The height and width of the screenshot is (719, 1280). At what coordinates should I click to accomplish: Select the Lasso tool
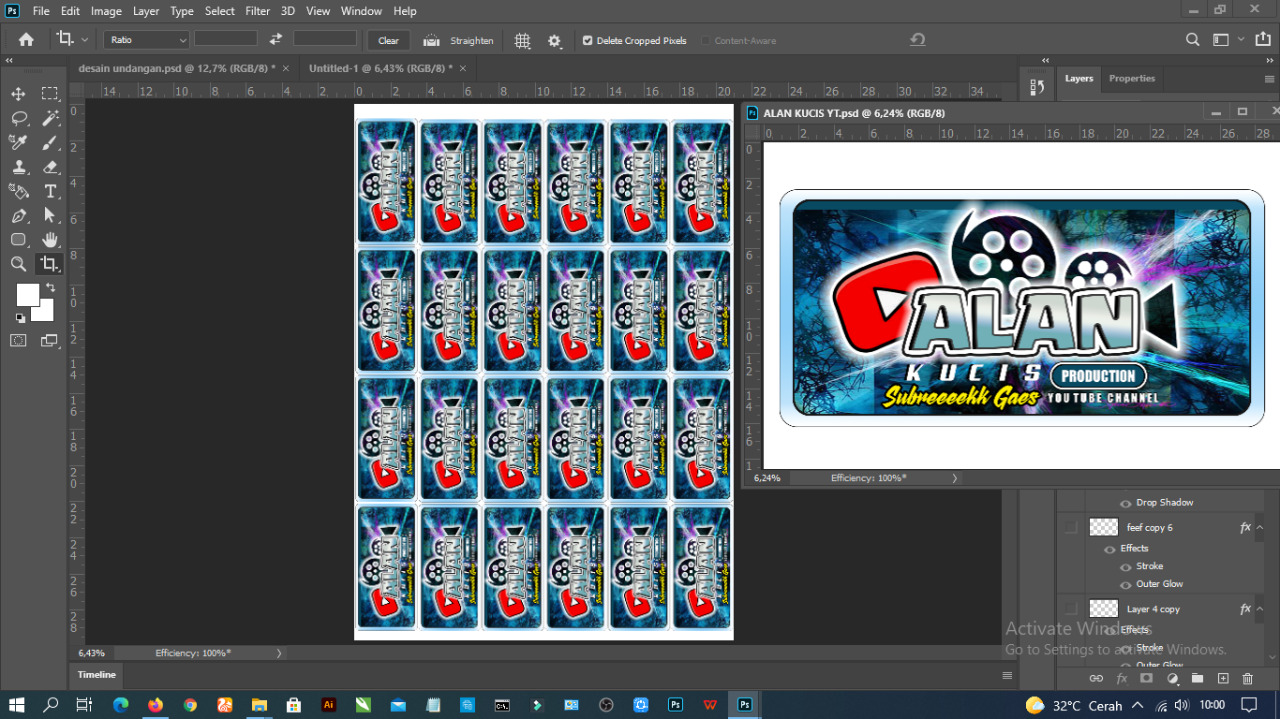click(18, 118)
